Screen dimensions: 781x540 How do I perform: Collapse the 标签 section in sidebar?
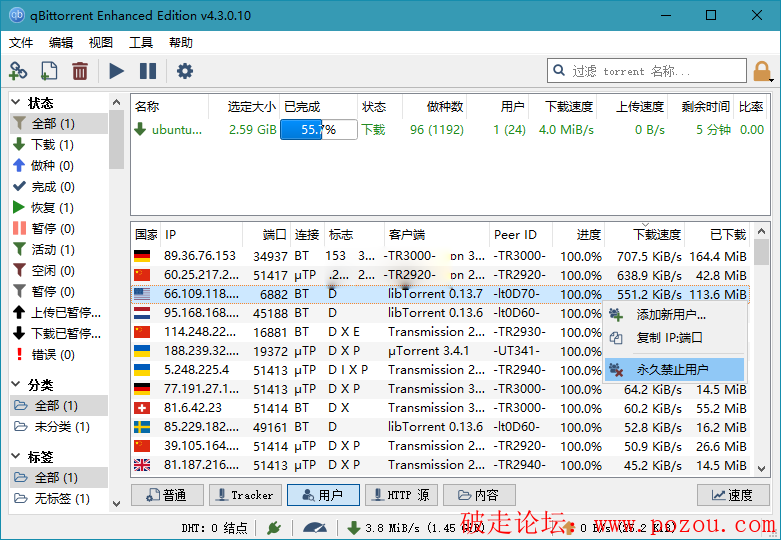(17, 457)
